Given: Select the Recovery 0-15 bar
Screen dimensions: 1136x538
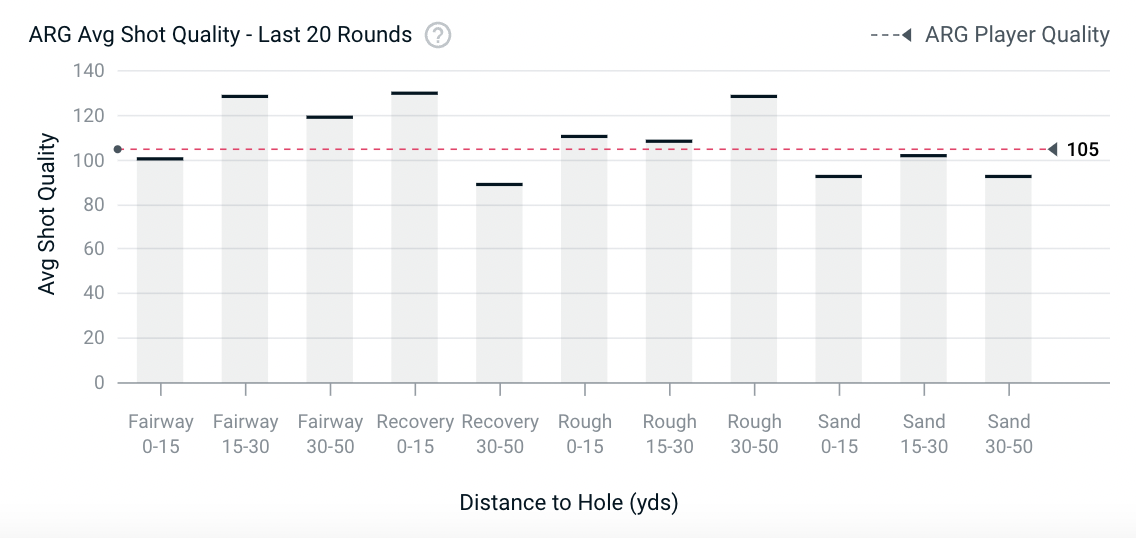Looking at the screenshot, I should coord(414,240).
